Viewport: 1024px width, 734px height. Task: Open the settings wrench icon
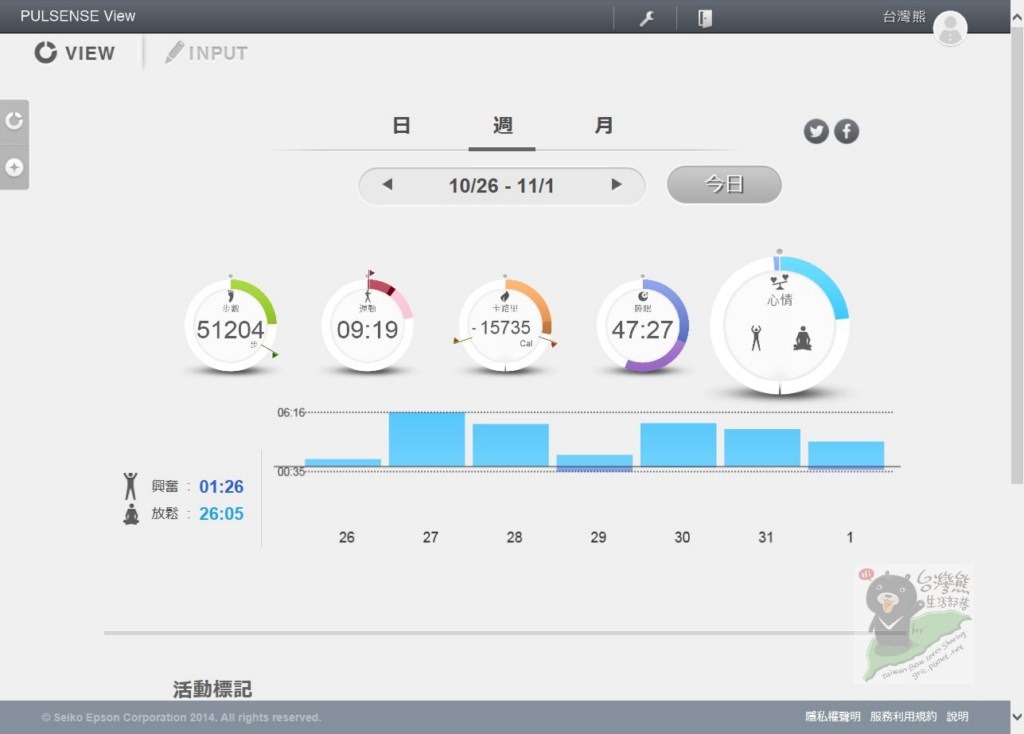647,18
